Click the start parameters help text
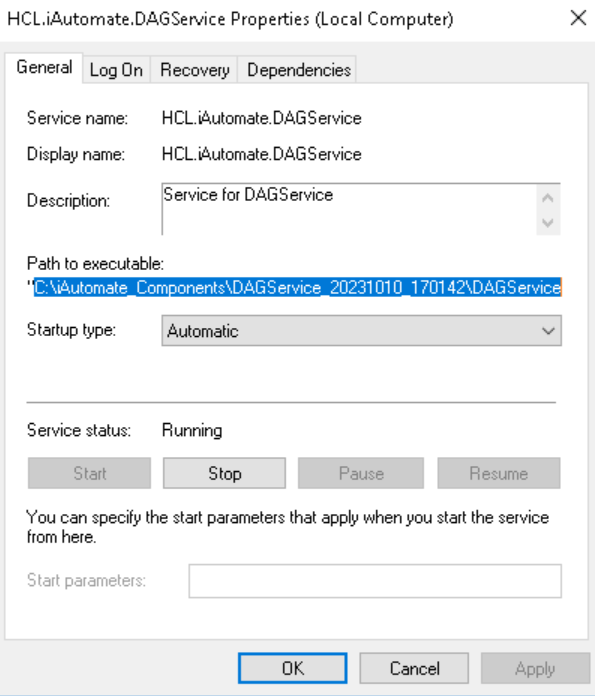 pos(288,527)
